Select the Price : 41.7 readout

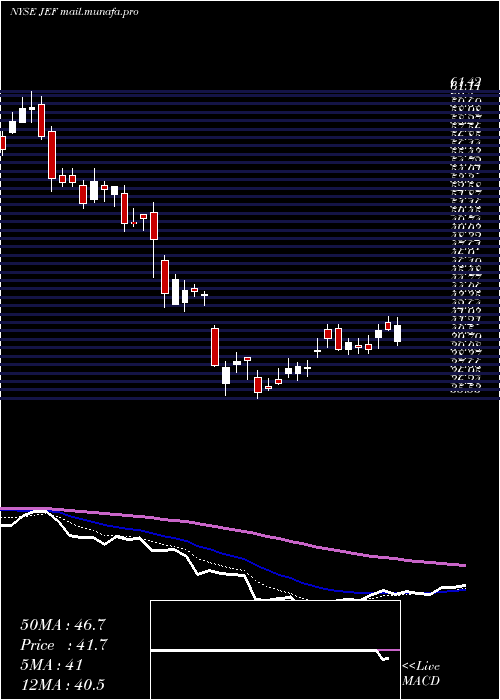[65, 645]
